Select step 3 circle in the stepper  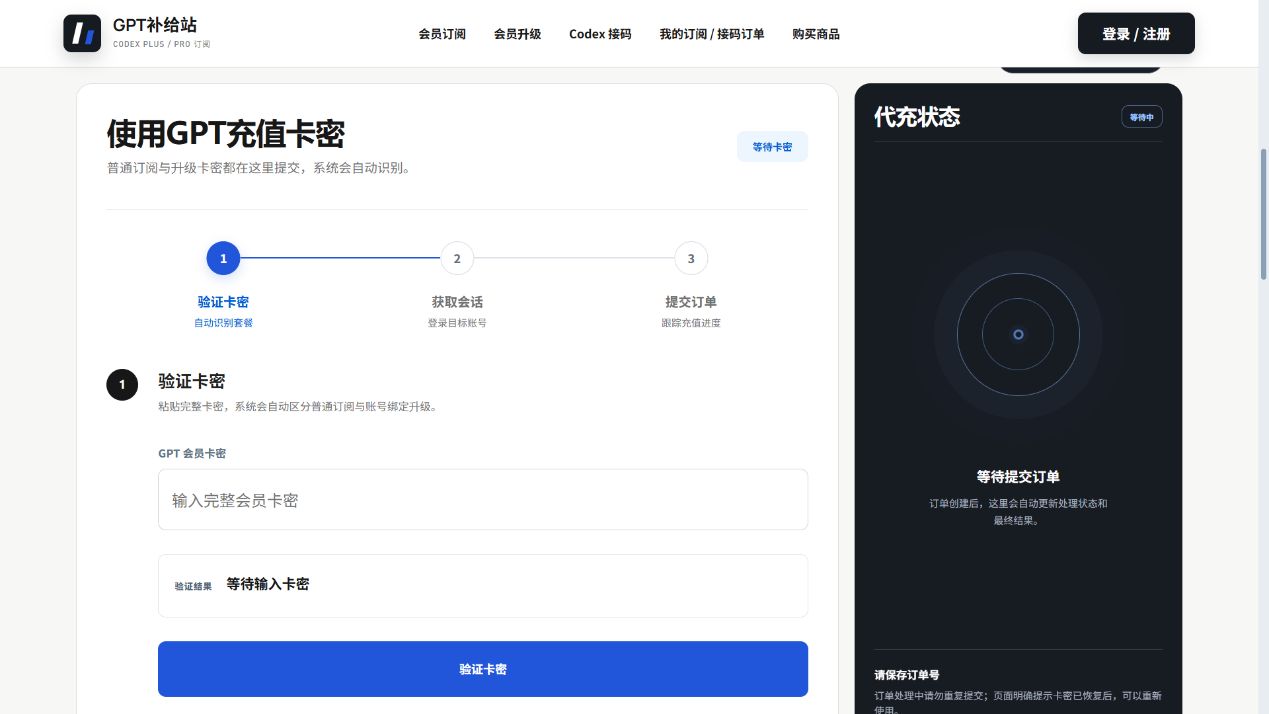691,258
